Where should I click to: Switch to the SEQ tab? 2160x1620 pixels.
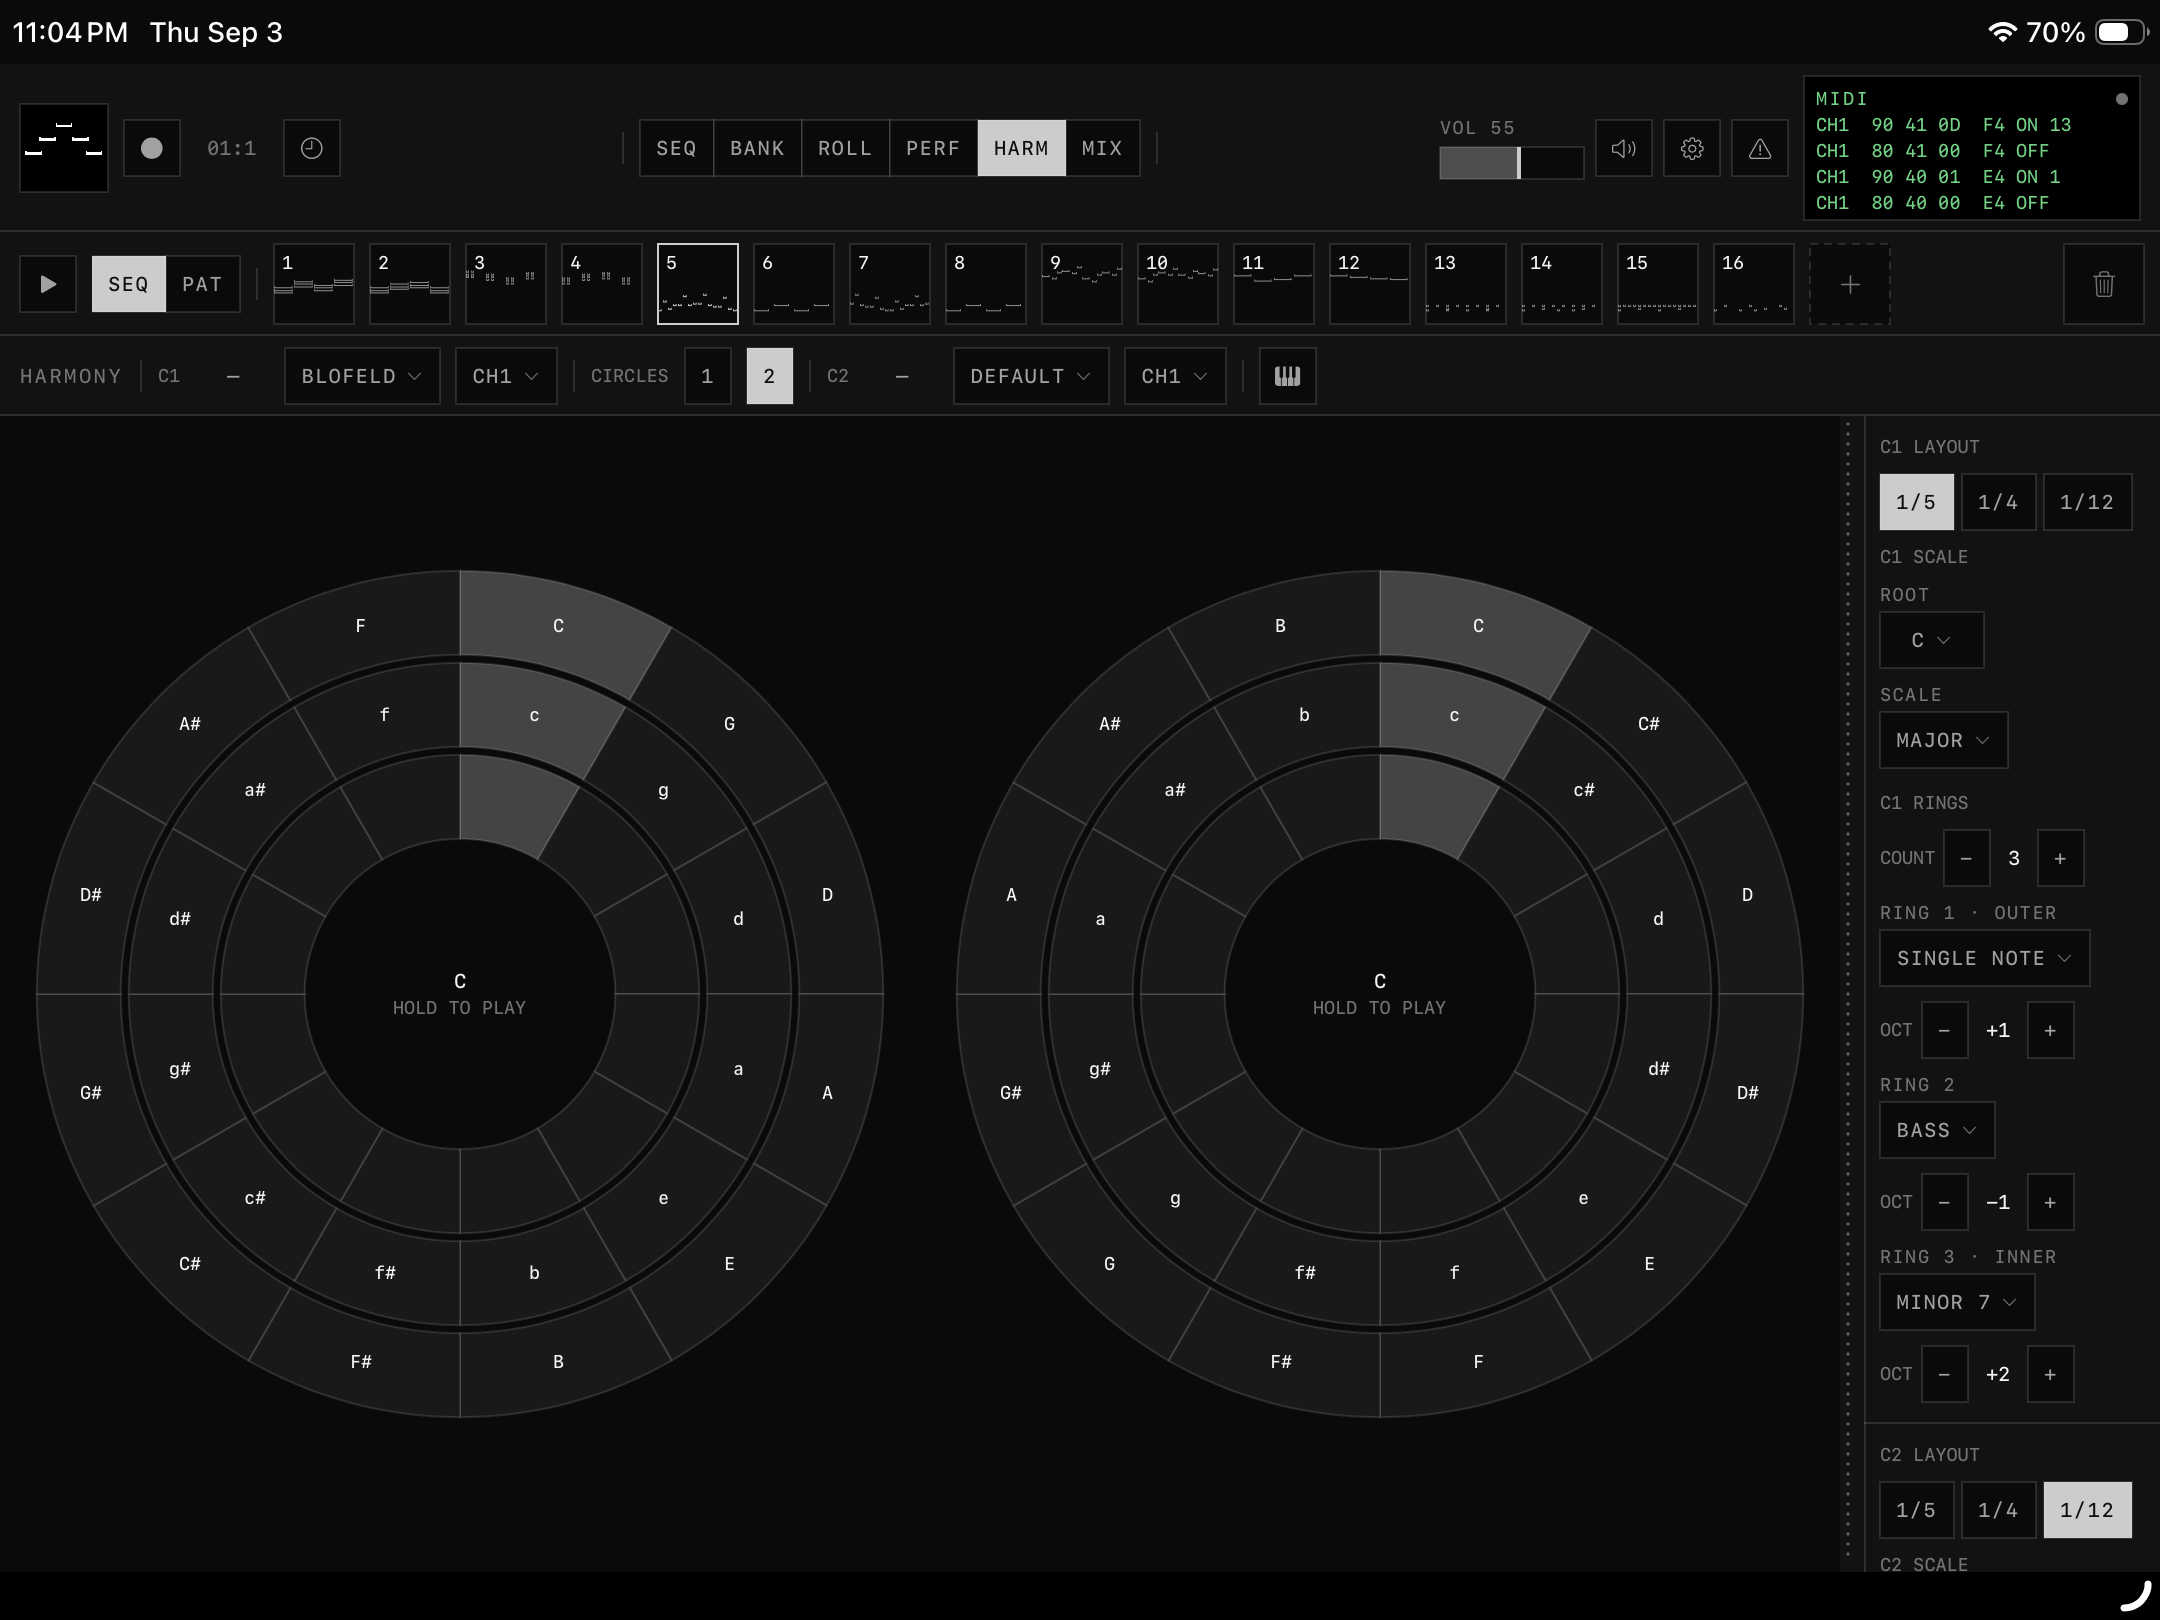(677, 148)
